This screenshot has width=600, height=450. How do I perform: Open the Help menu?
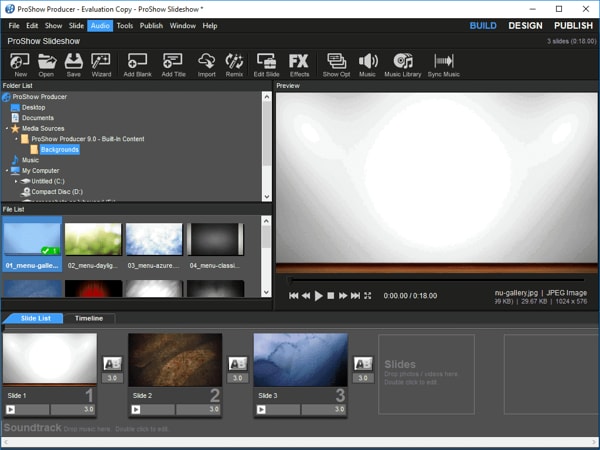coord(210,26)
